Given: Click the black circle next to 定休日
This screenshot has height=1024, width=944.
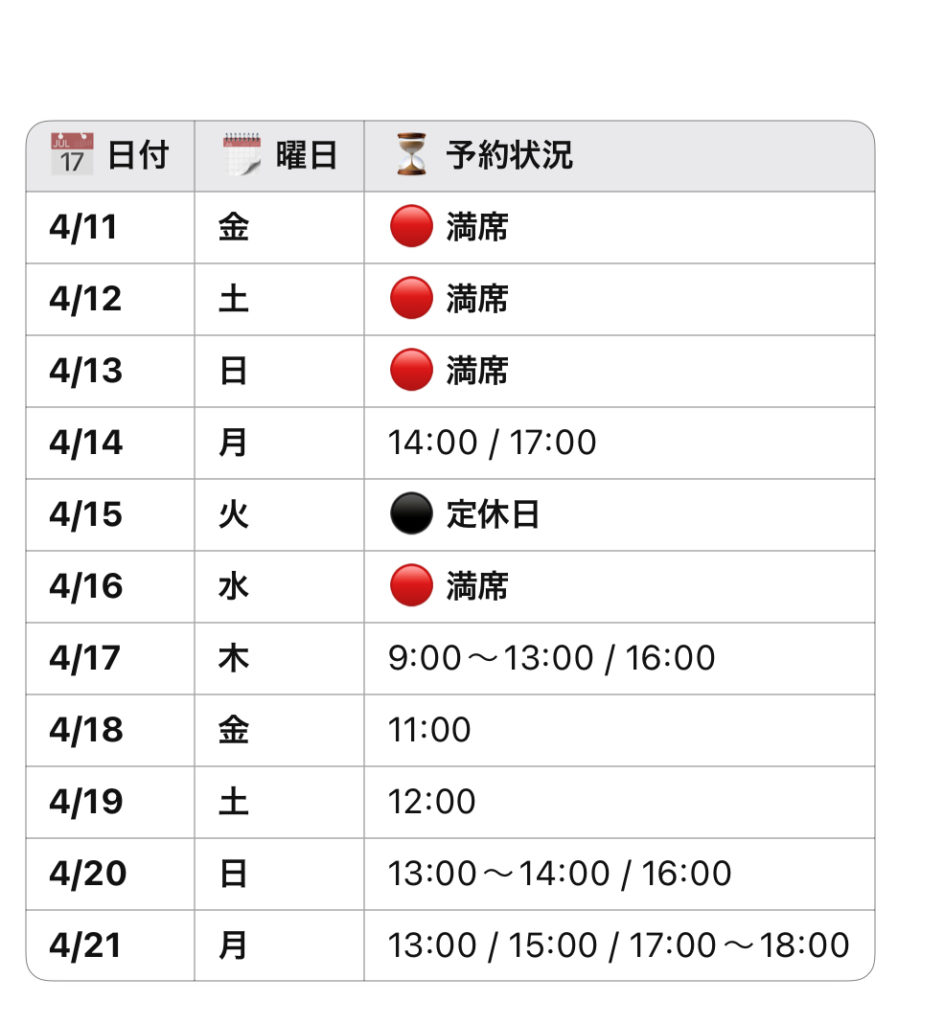Looking at the screenshot, I should [x=411, y=514].
